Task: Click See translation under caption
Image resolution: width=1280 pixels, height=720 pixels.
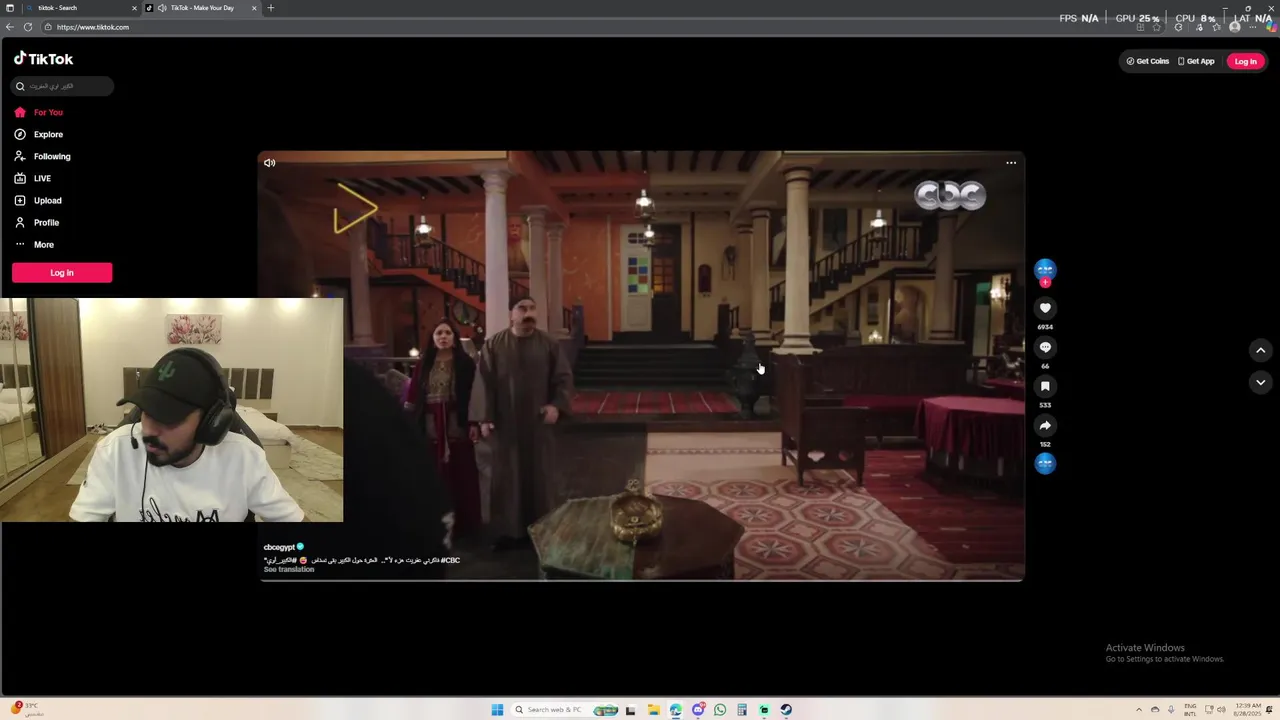Action: 289,569
